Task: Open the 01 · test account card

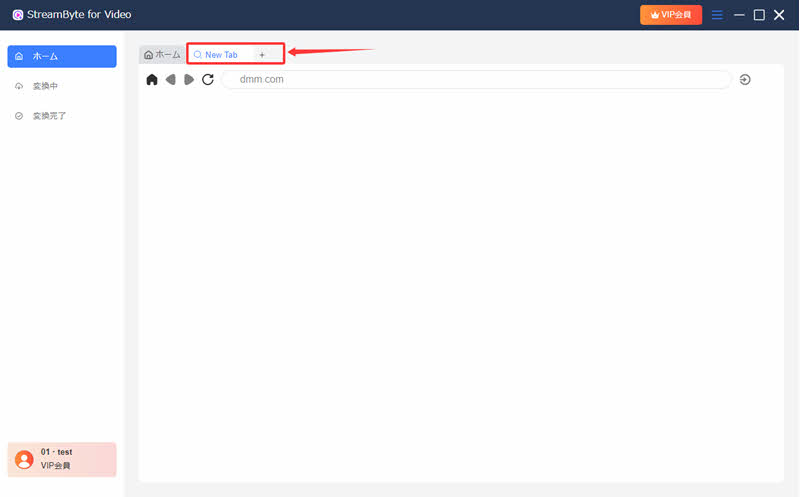Action: point(62,459)
